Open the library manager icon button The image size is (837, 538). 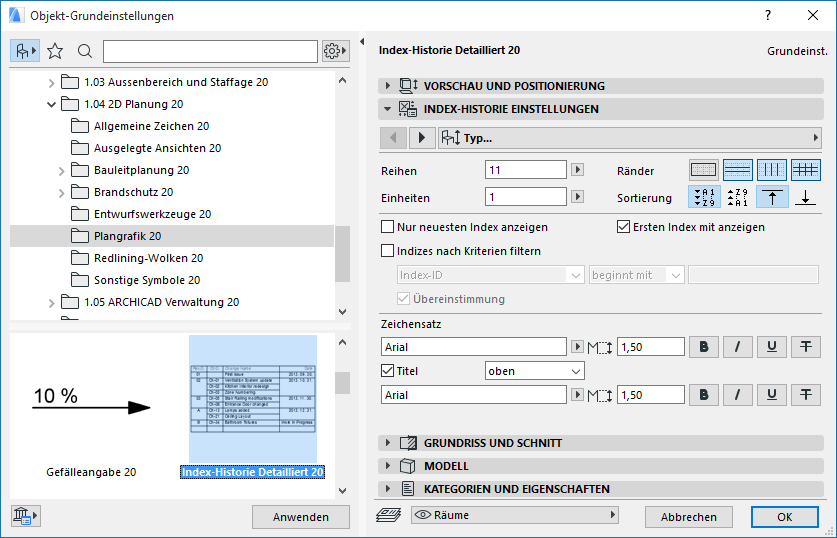25,516
